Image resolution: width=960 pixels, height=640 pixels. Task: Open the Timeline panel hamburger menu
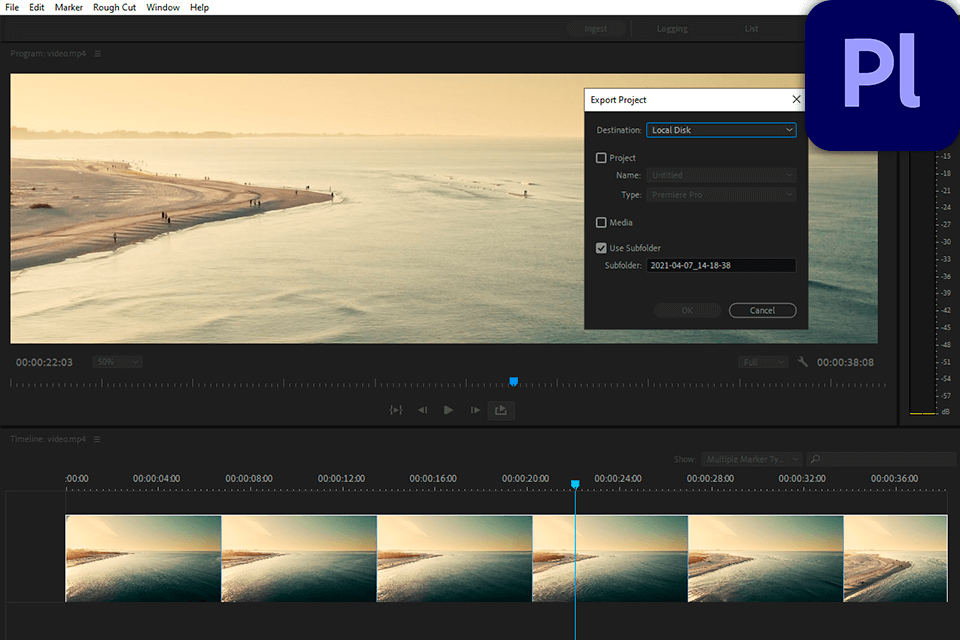coord(97,439)
